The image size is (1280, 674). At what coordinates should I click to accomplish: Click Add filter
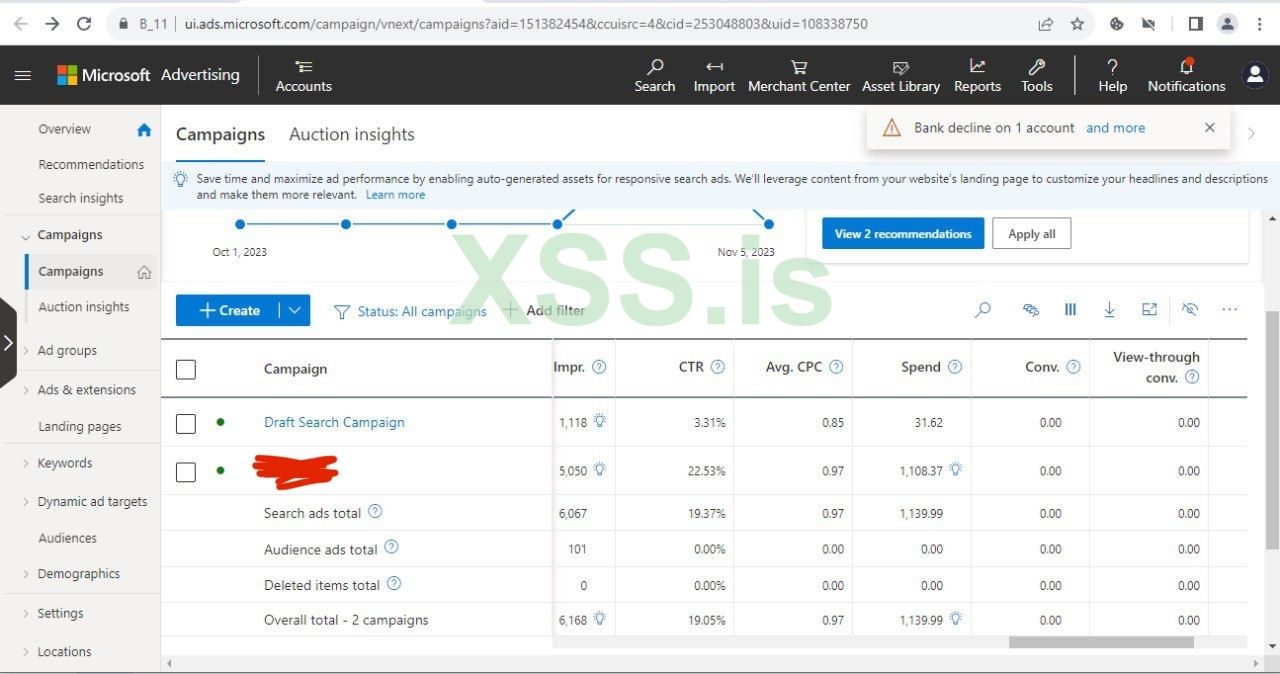(x=544, y=310)
